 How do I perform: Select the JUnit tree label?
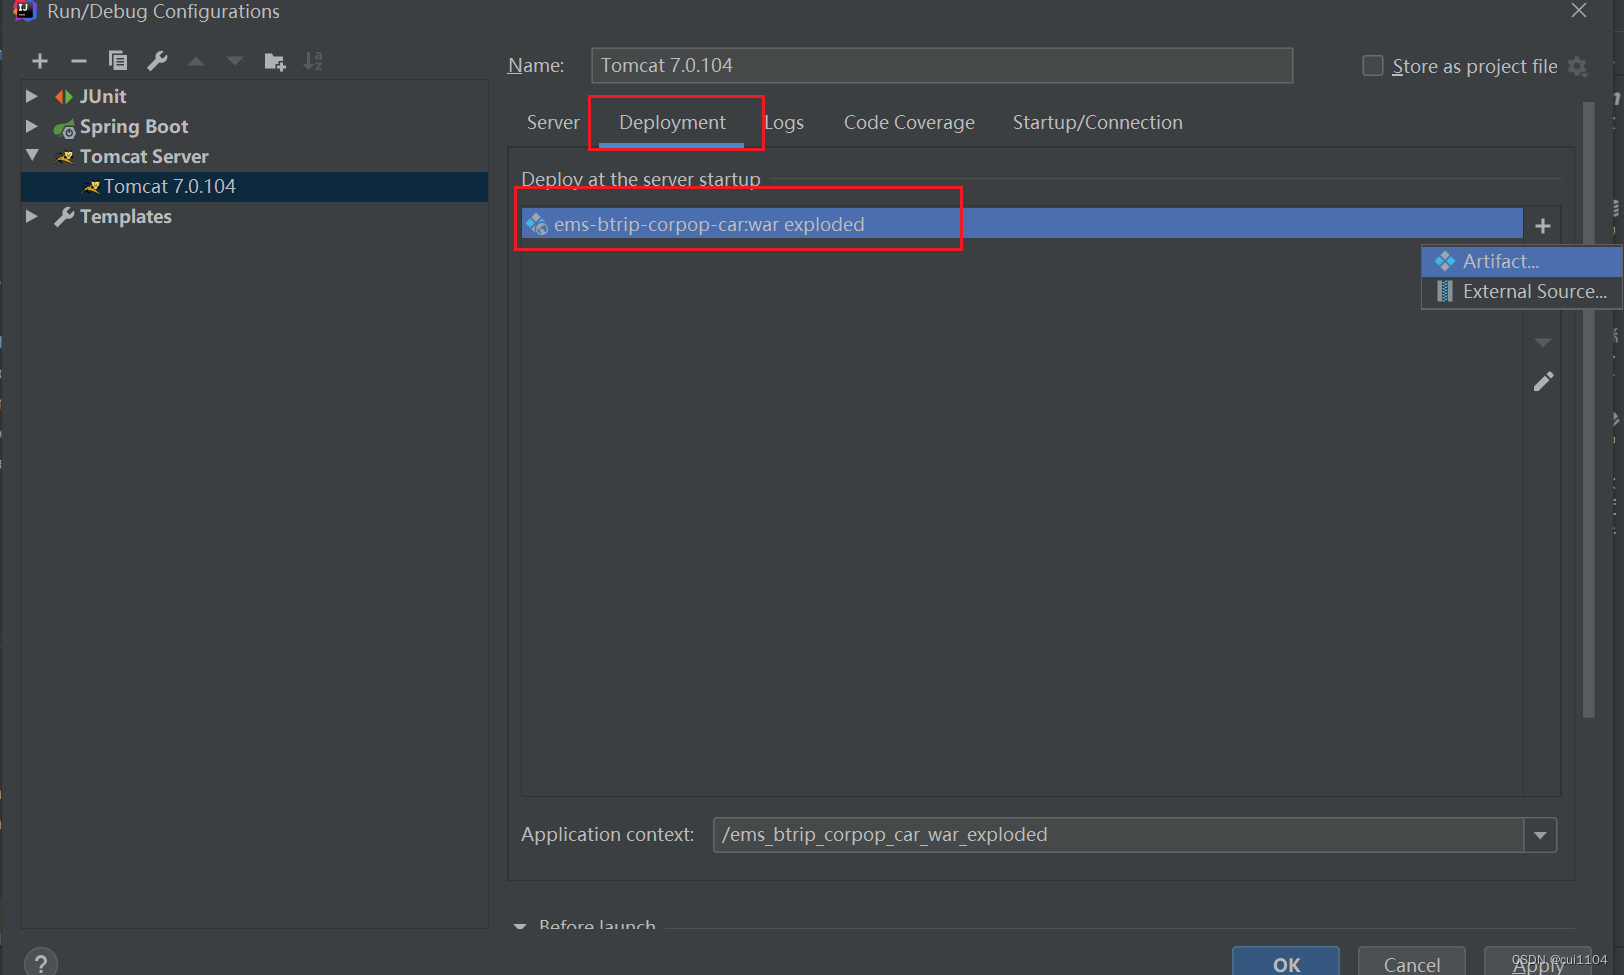point(103,97)
